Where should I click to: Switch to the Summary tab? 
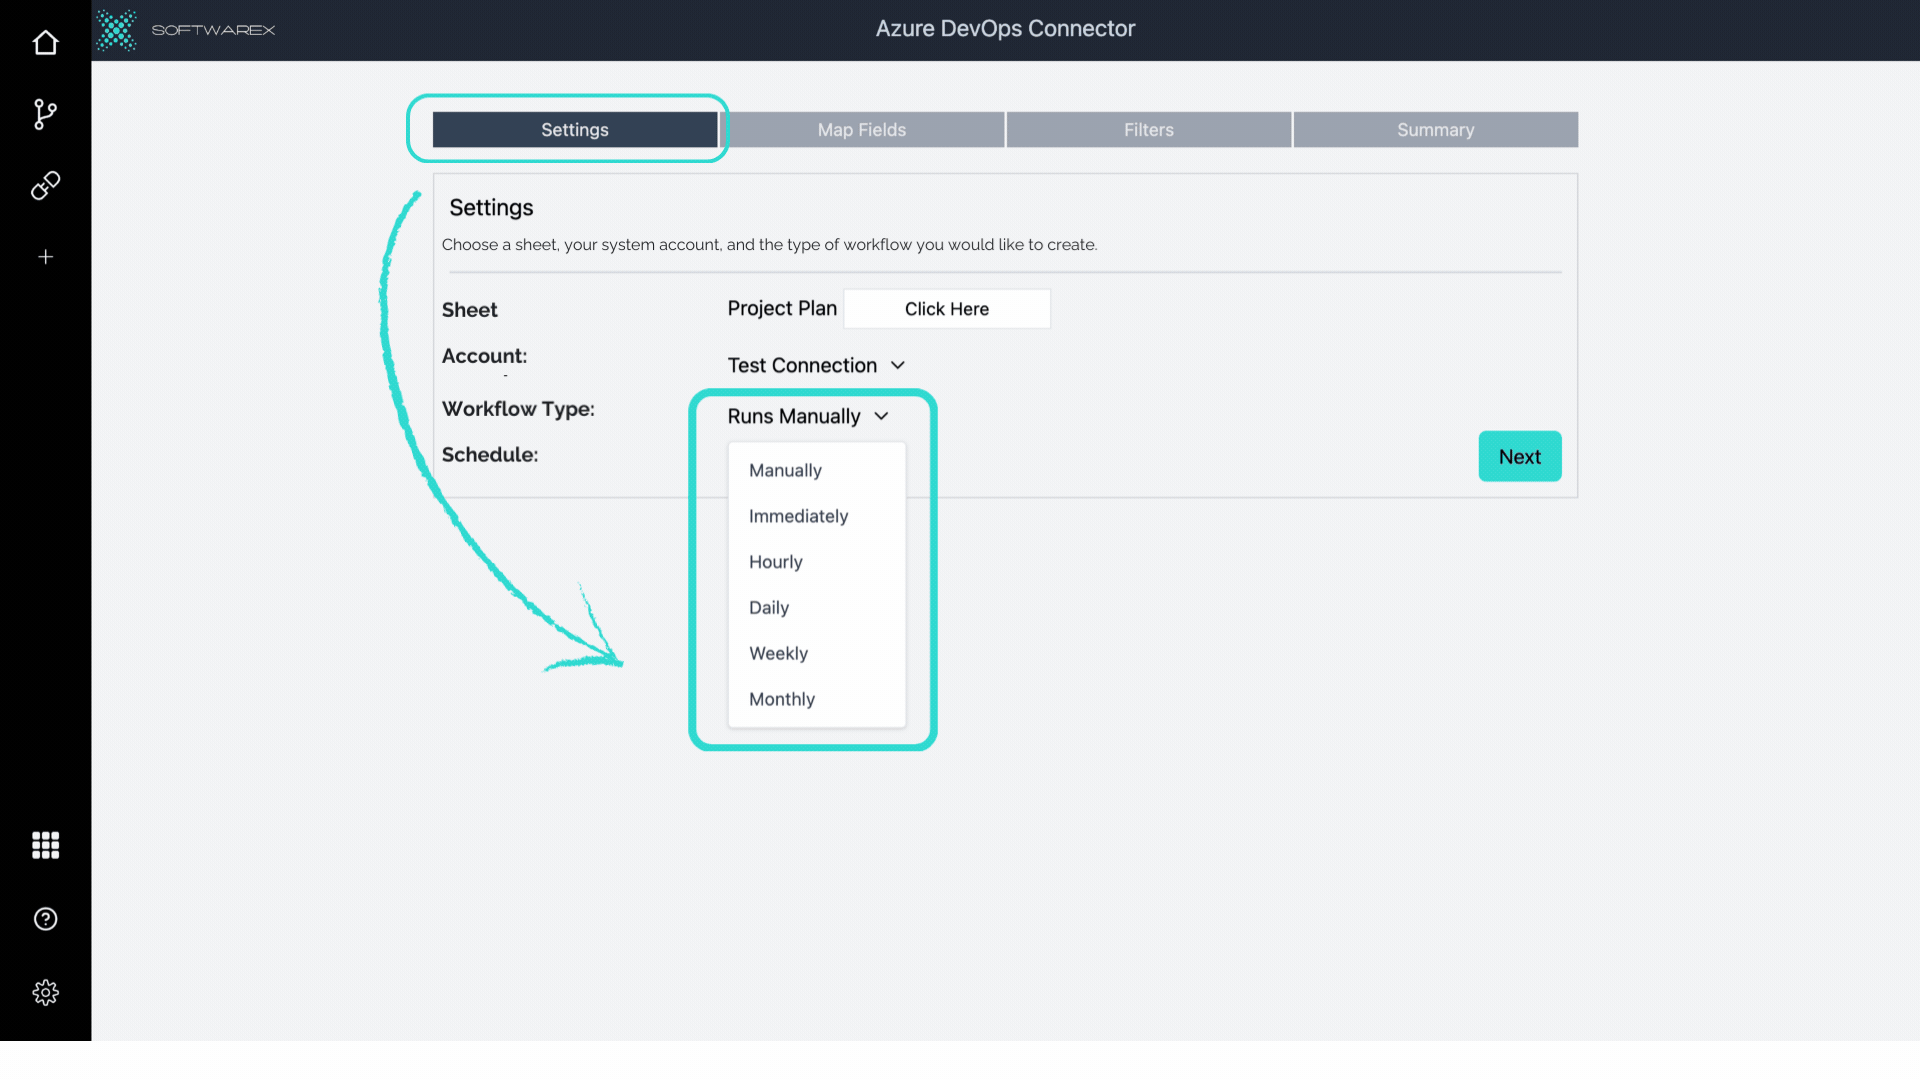click(1436, 130)
